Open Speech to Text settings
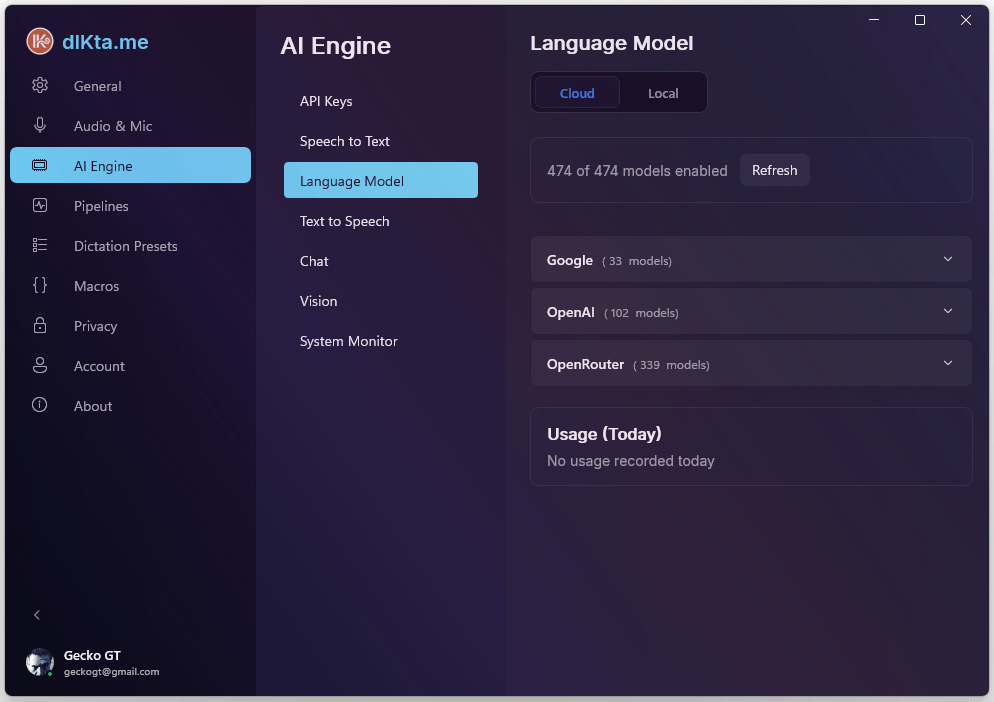Viewport: 994px width, 702px height. 381,141
